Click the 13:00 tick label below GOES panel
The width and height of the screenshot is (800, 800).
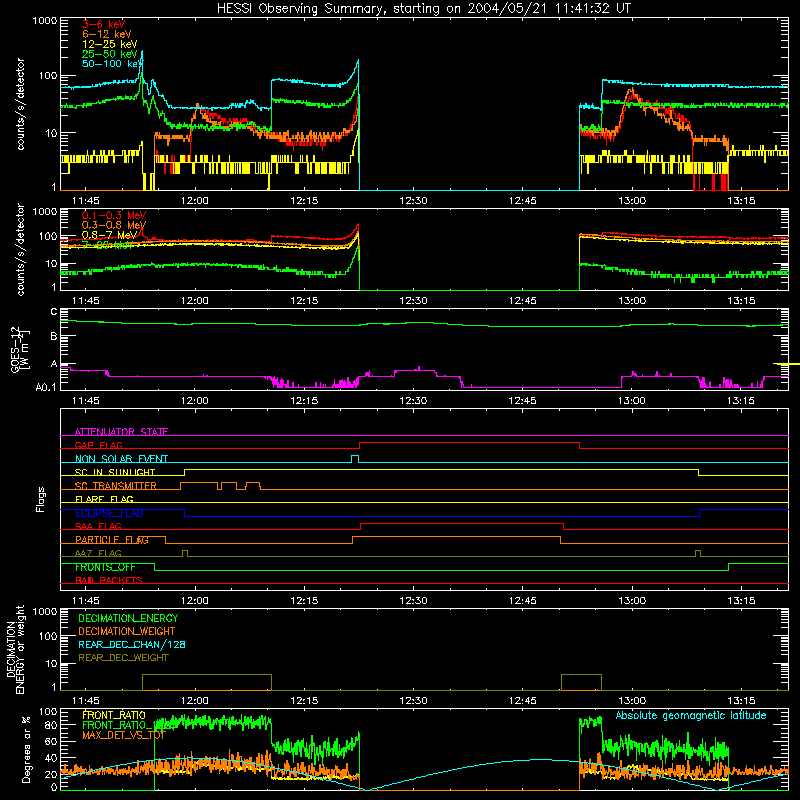pos(632,401)
